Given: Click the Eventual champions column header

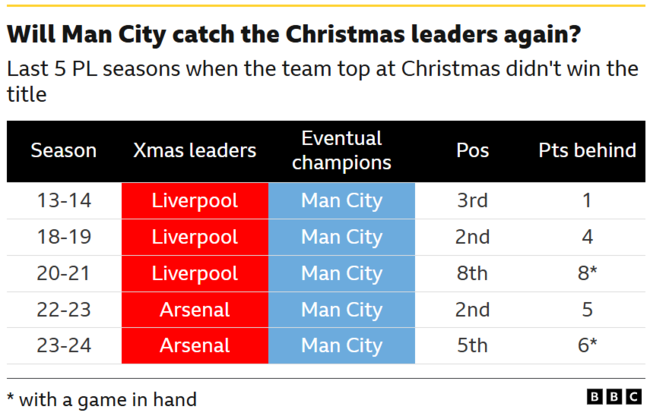Looking at the screenshot, I should 341,151.
